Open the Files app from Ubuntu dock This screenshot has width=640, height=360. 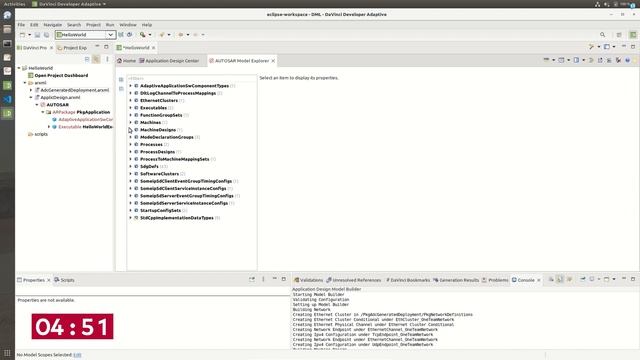7,29
